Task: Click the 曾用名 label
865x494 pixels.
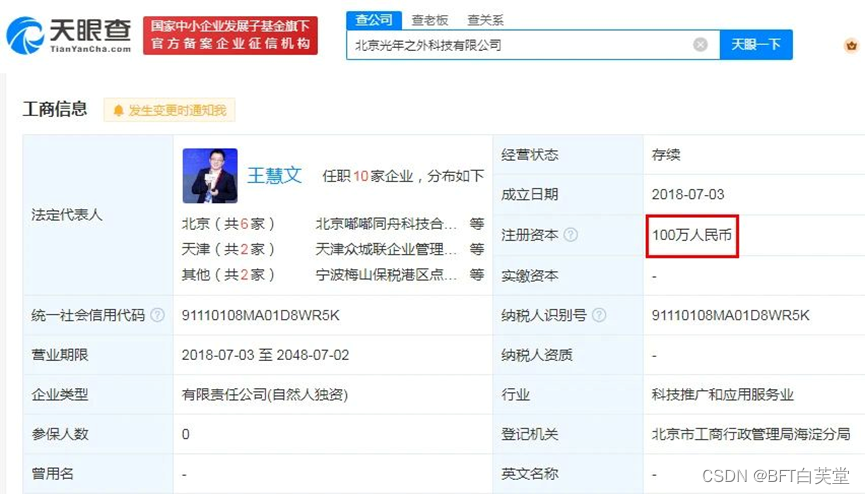Action: (x=52, y=474)
